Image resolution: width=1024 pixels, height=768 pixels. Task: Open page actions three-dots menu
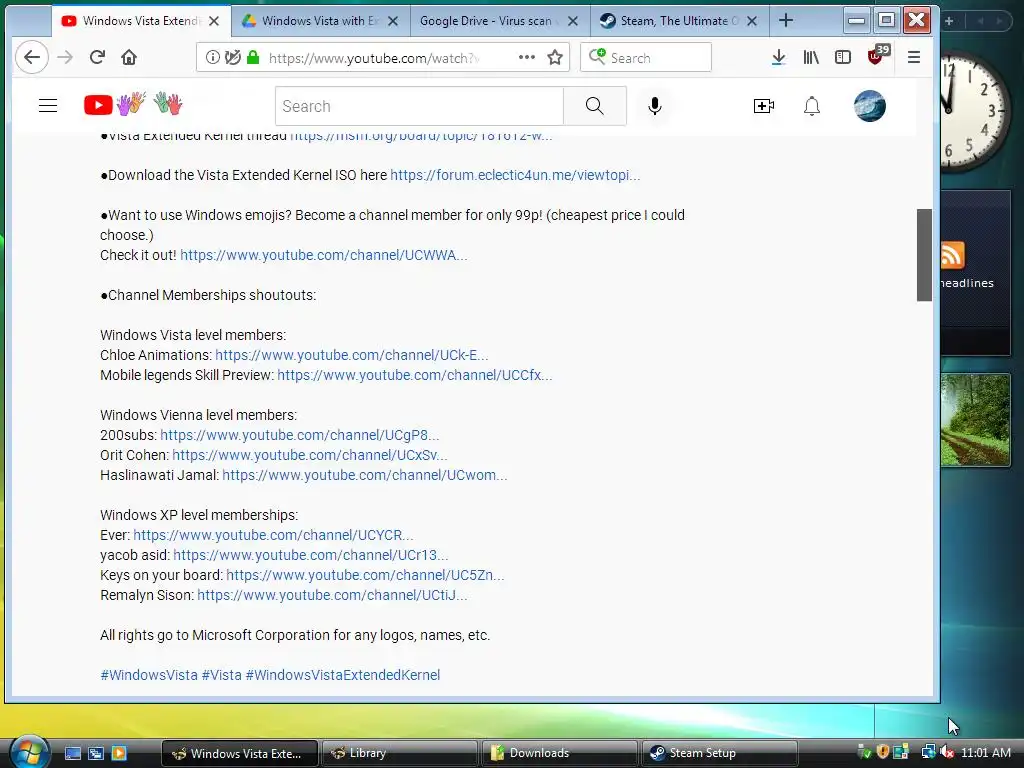click(526, 57)
